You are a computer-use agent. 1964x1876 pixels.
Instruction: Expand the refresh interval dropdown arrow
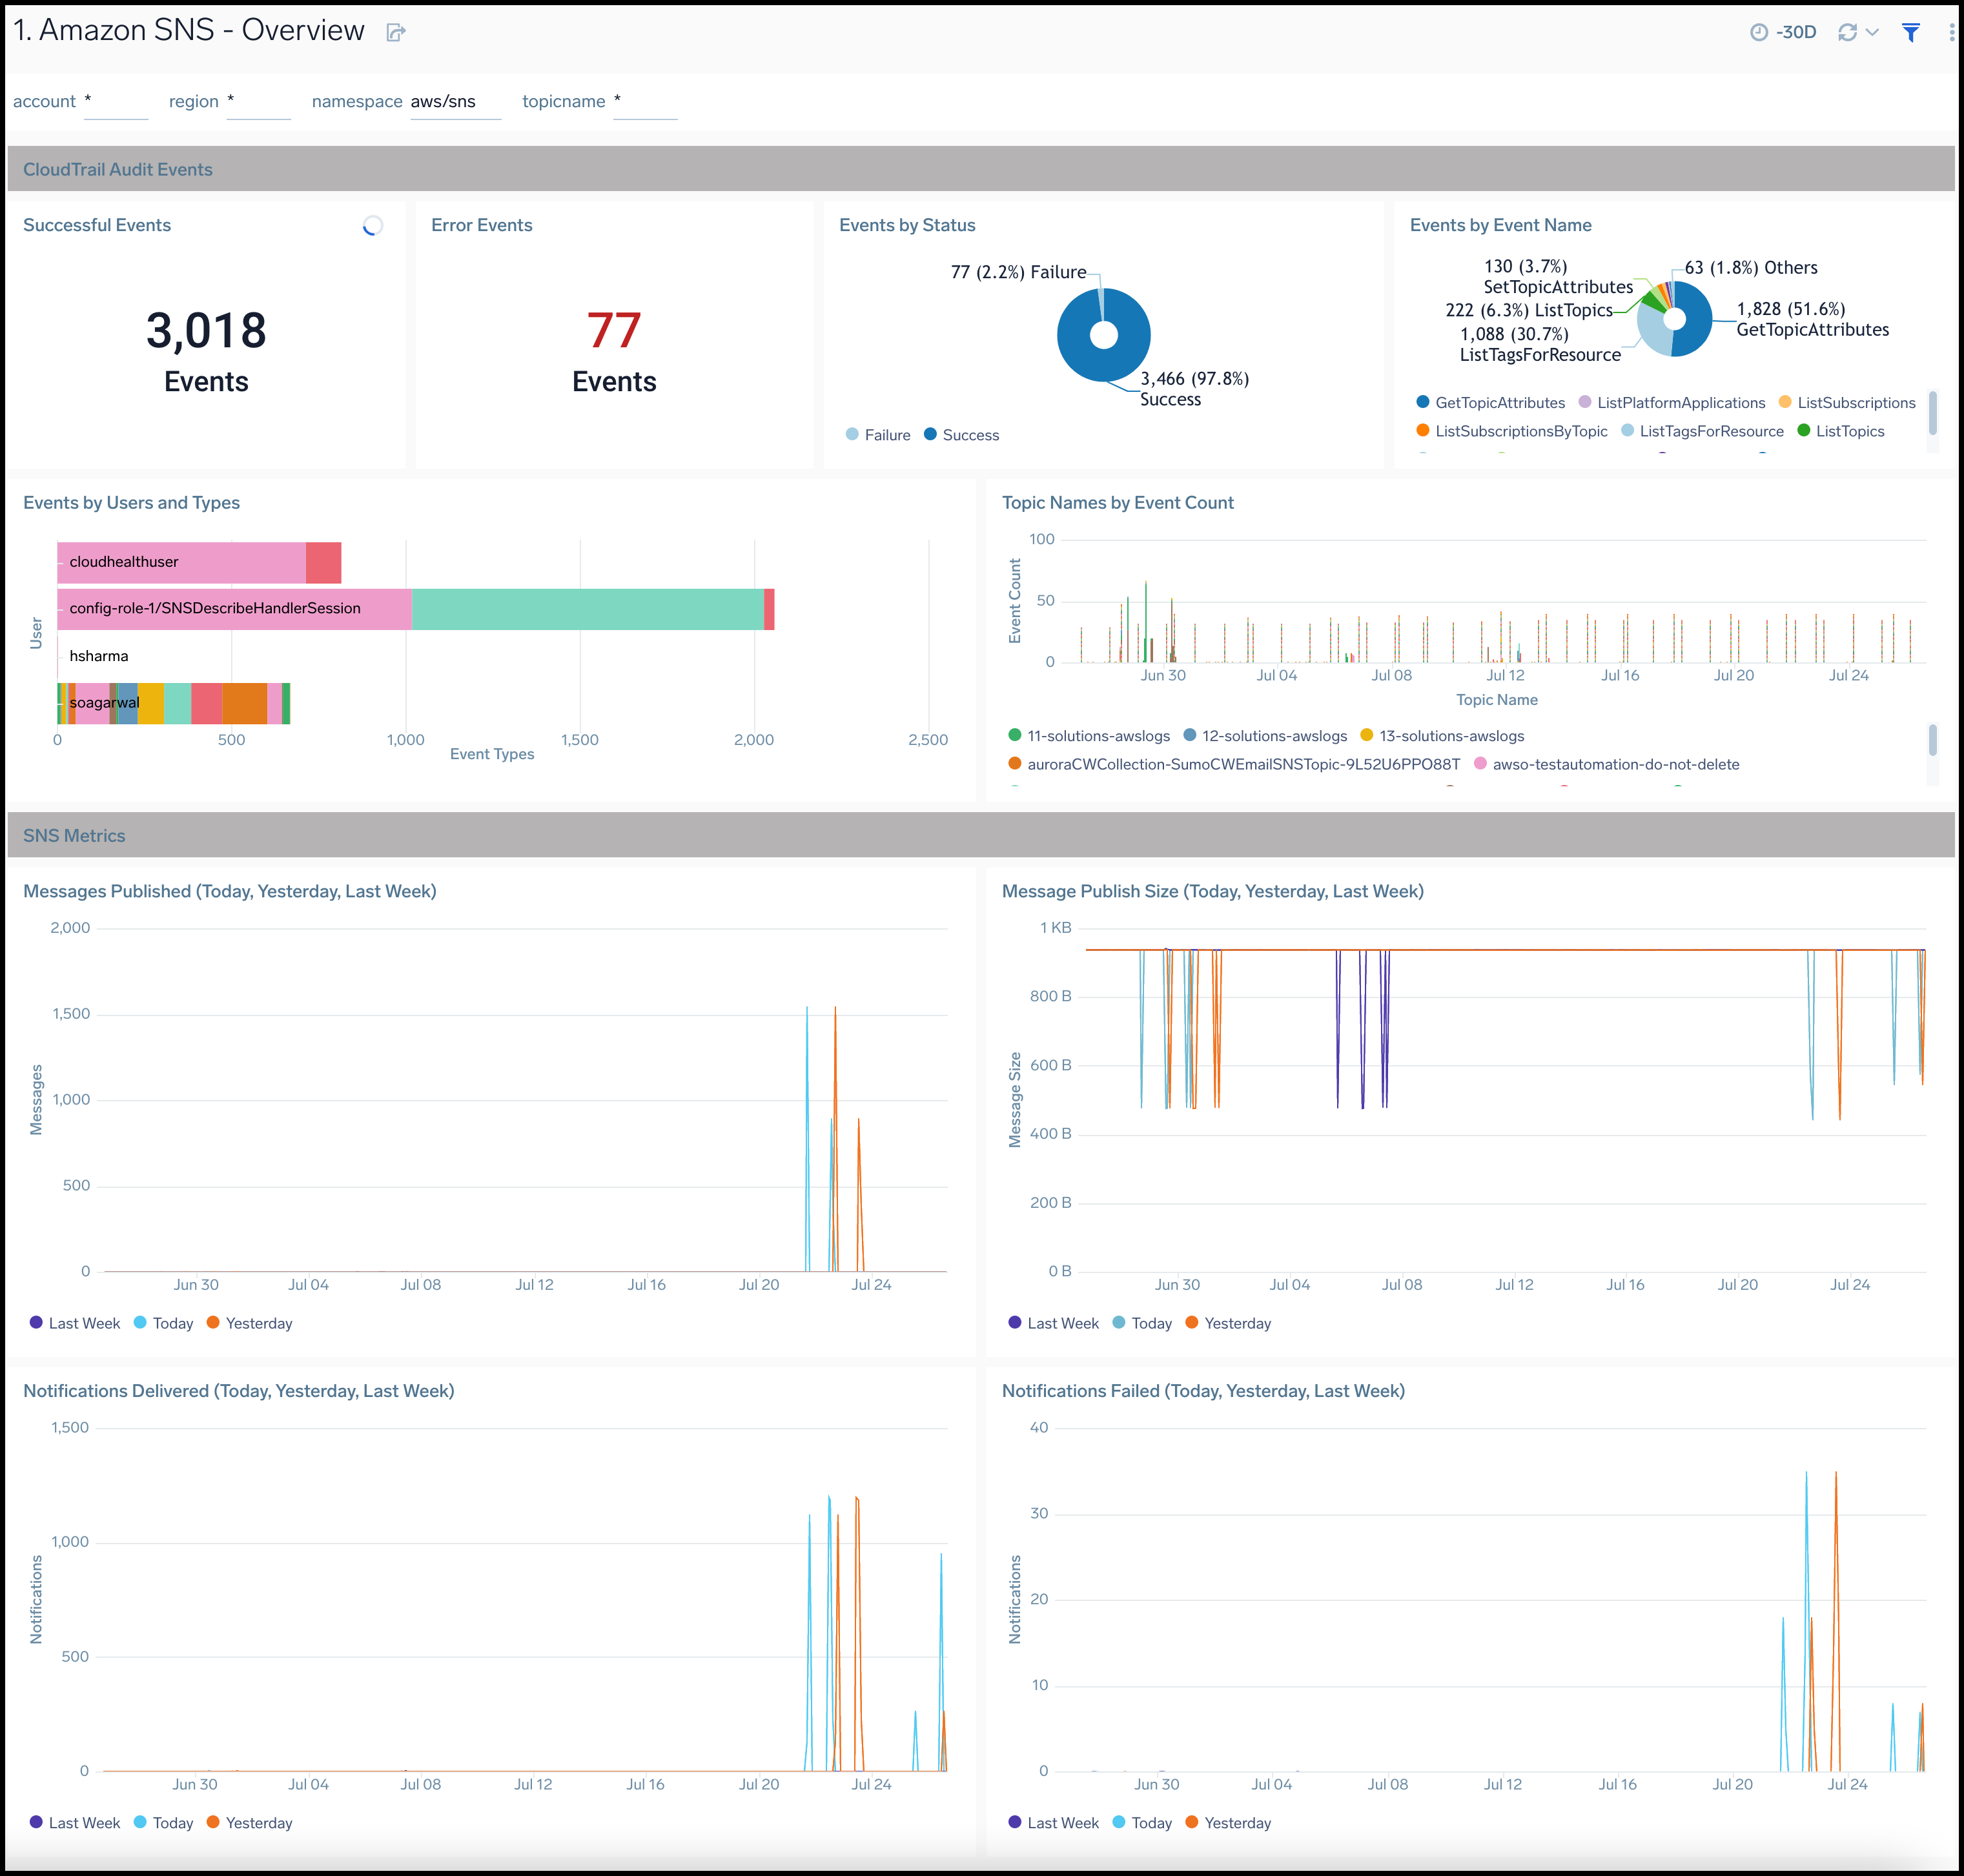[x=1872, y=31]
